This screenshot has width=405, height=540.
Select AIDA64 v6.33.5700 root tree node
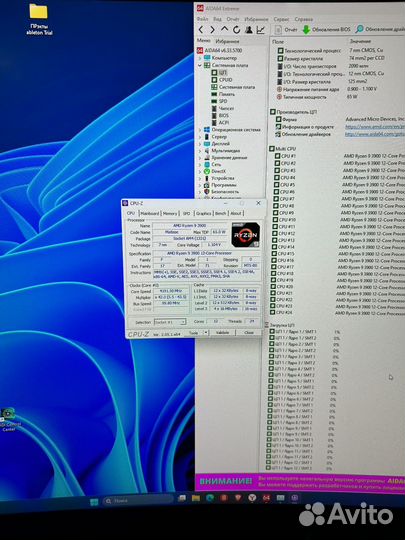219,50
